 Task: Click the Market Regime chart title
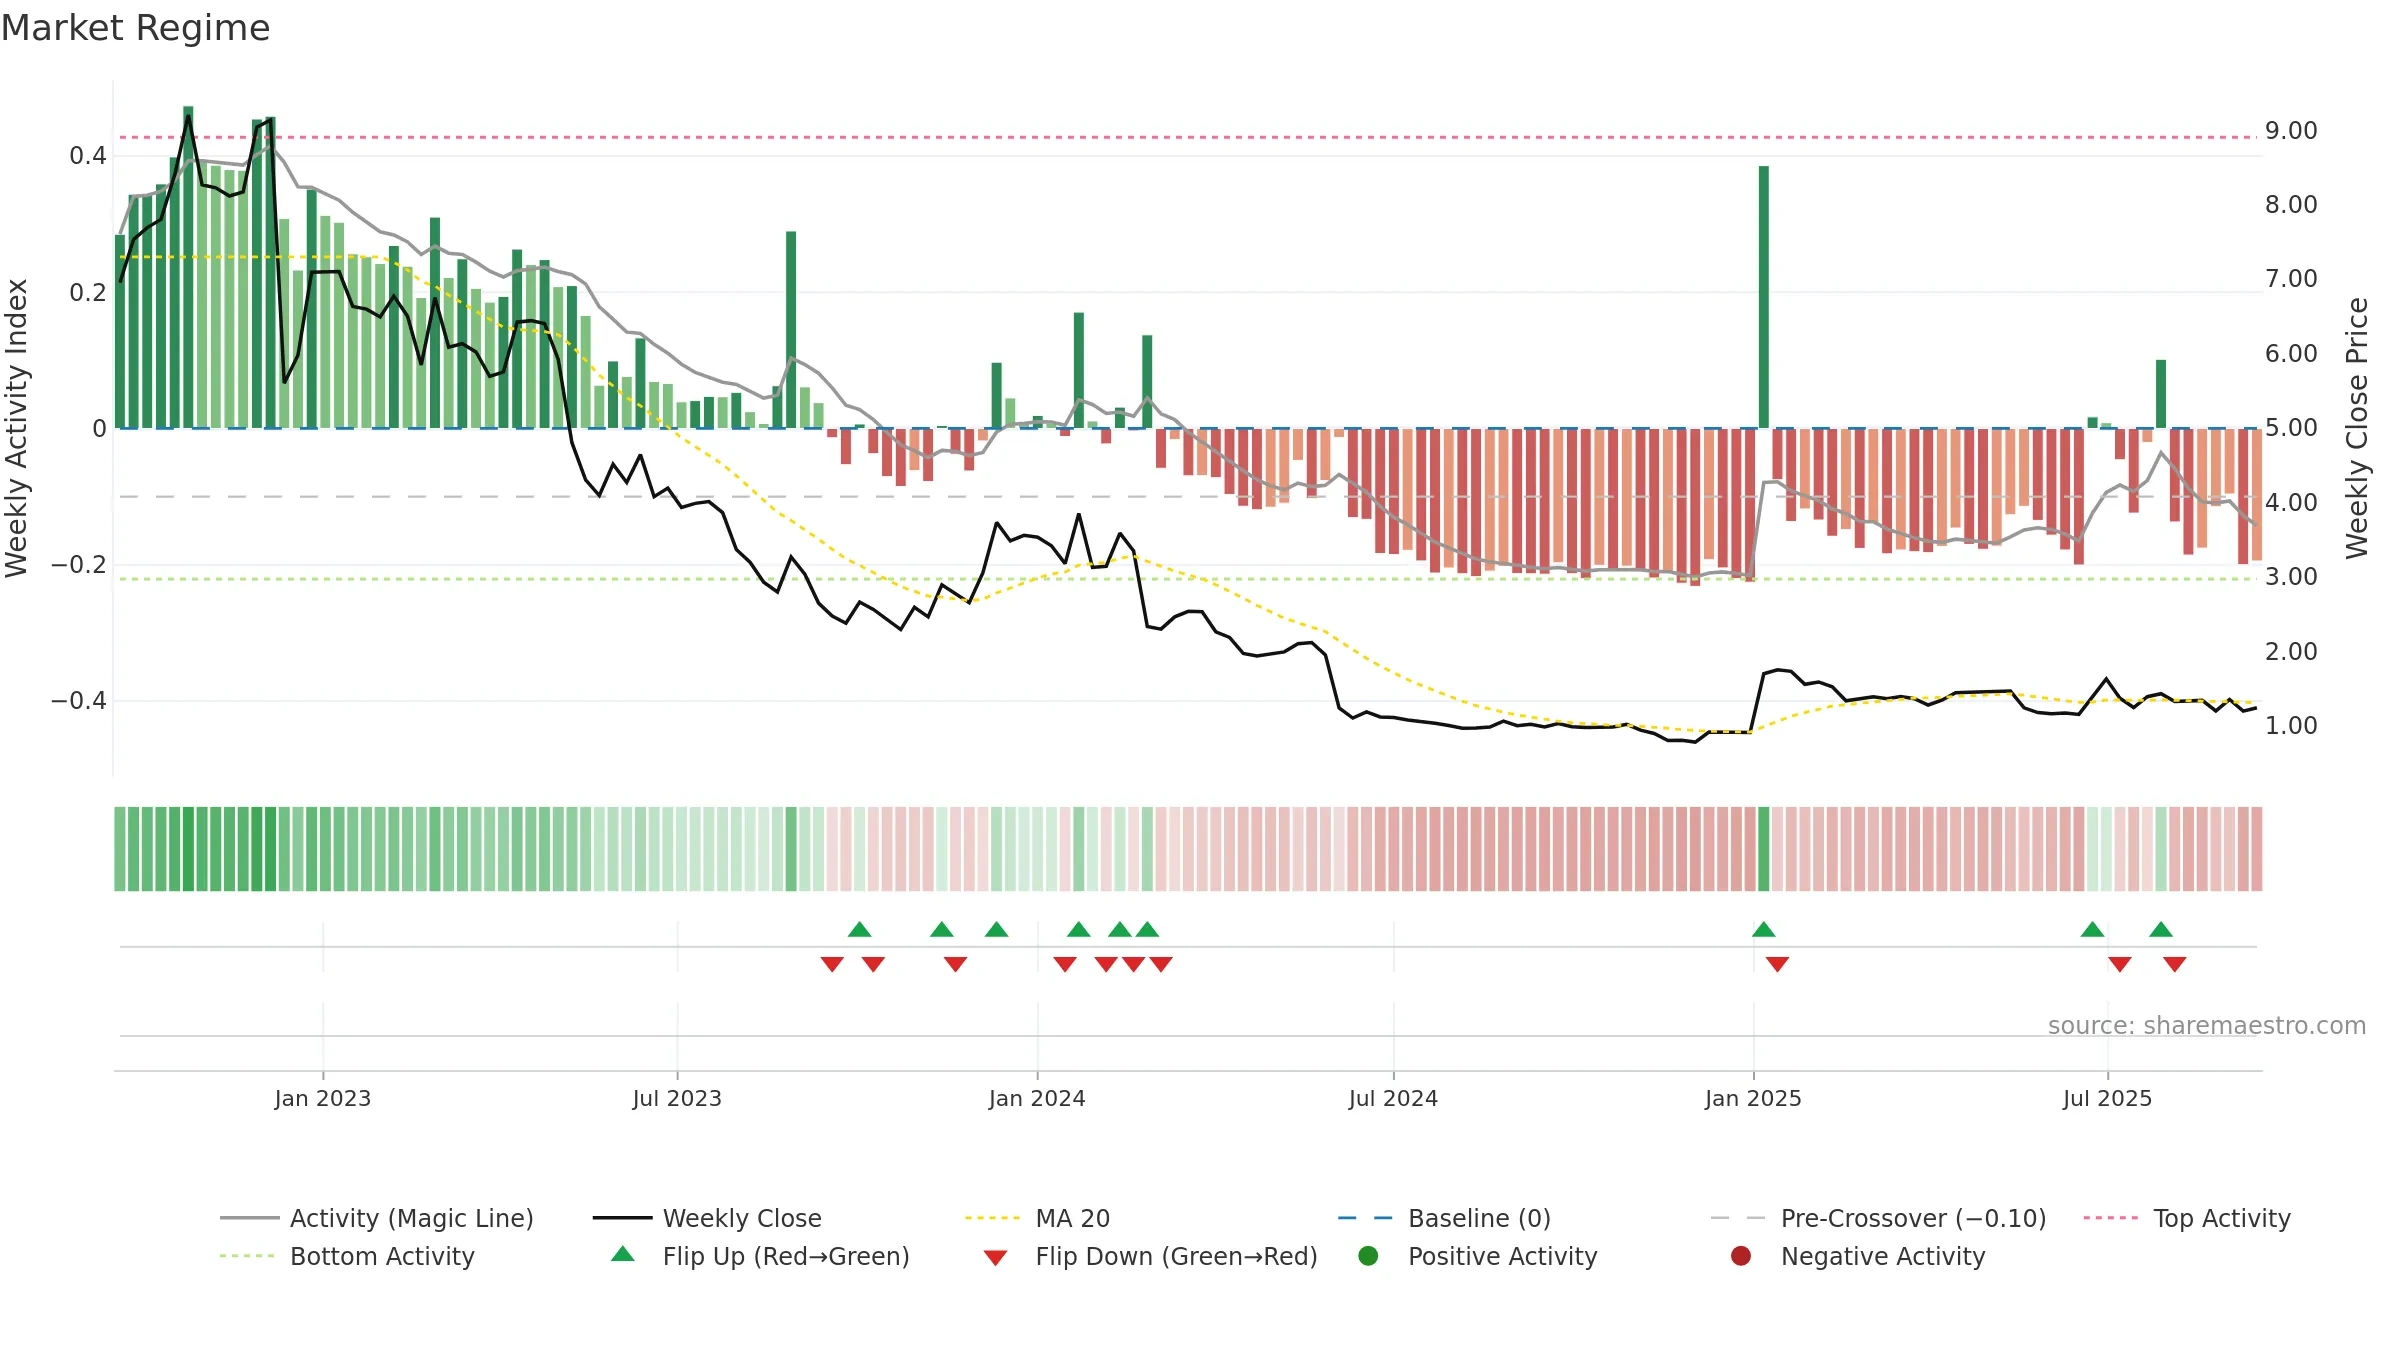click(x=135, y=28)
